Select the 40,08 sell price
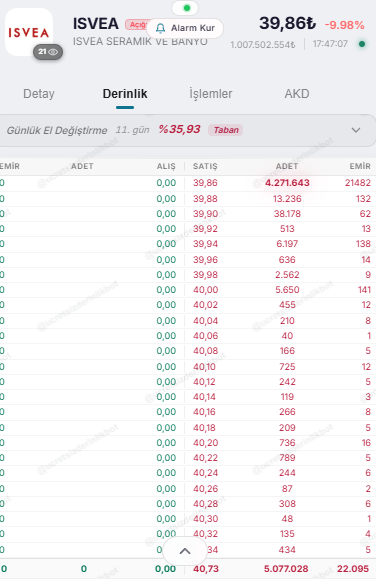Screen dimensions: 376x579 tap(205, 351)
